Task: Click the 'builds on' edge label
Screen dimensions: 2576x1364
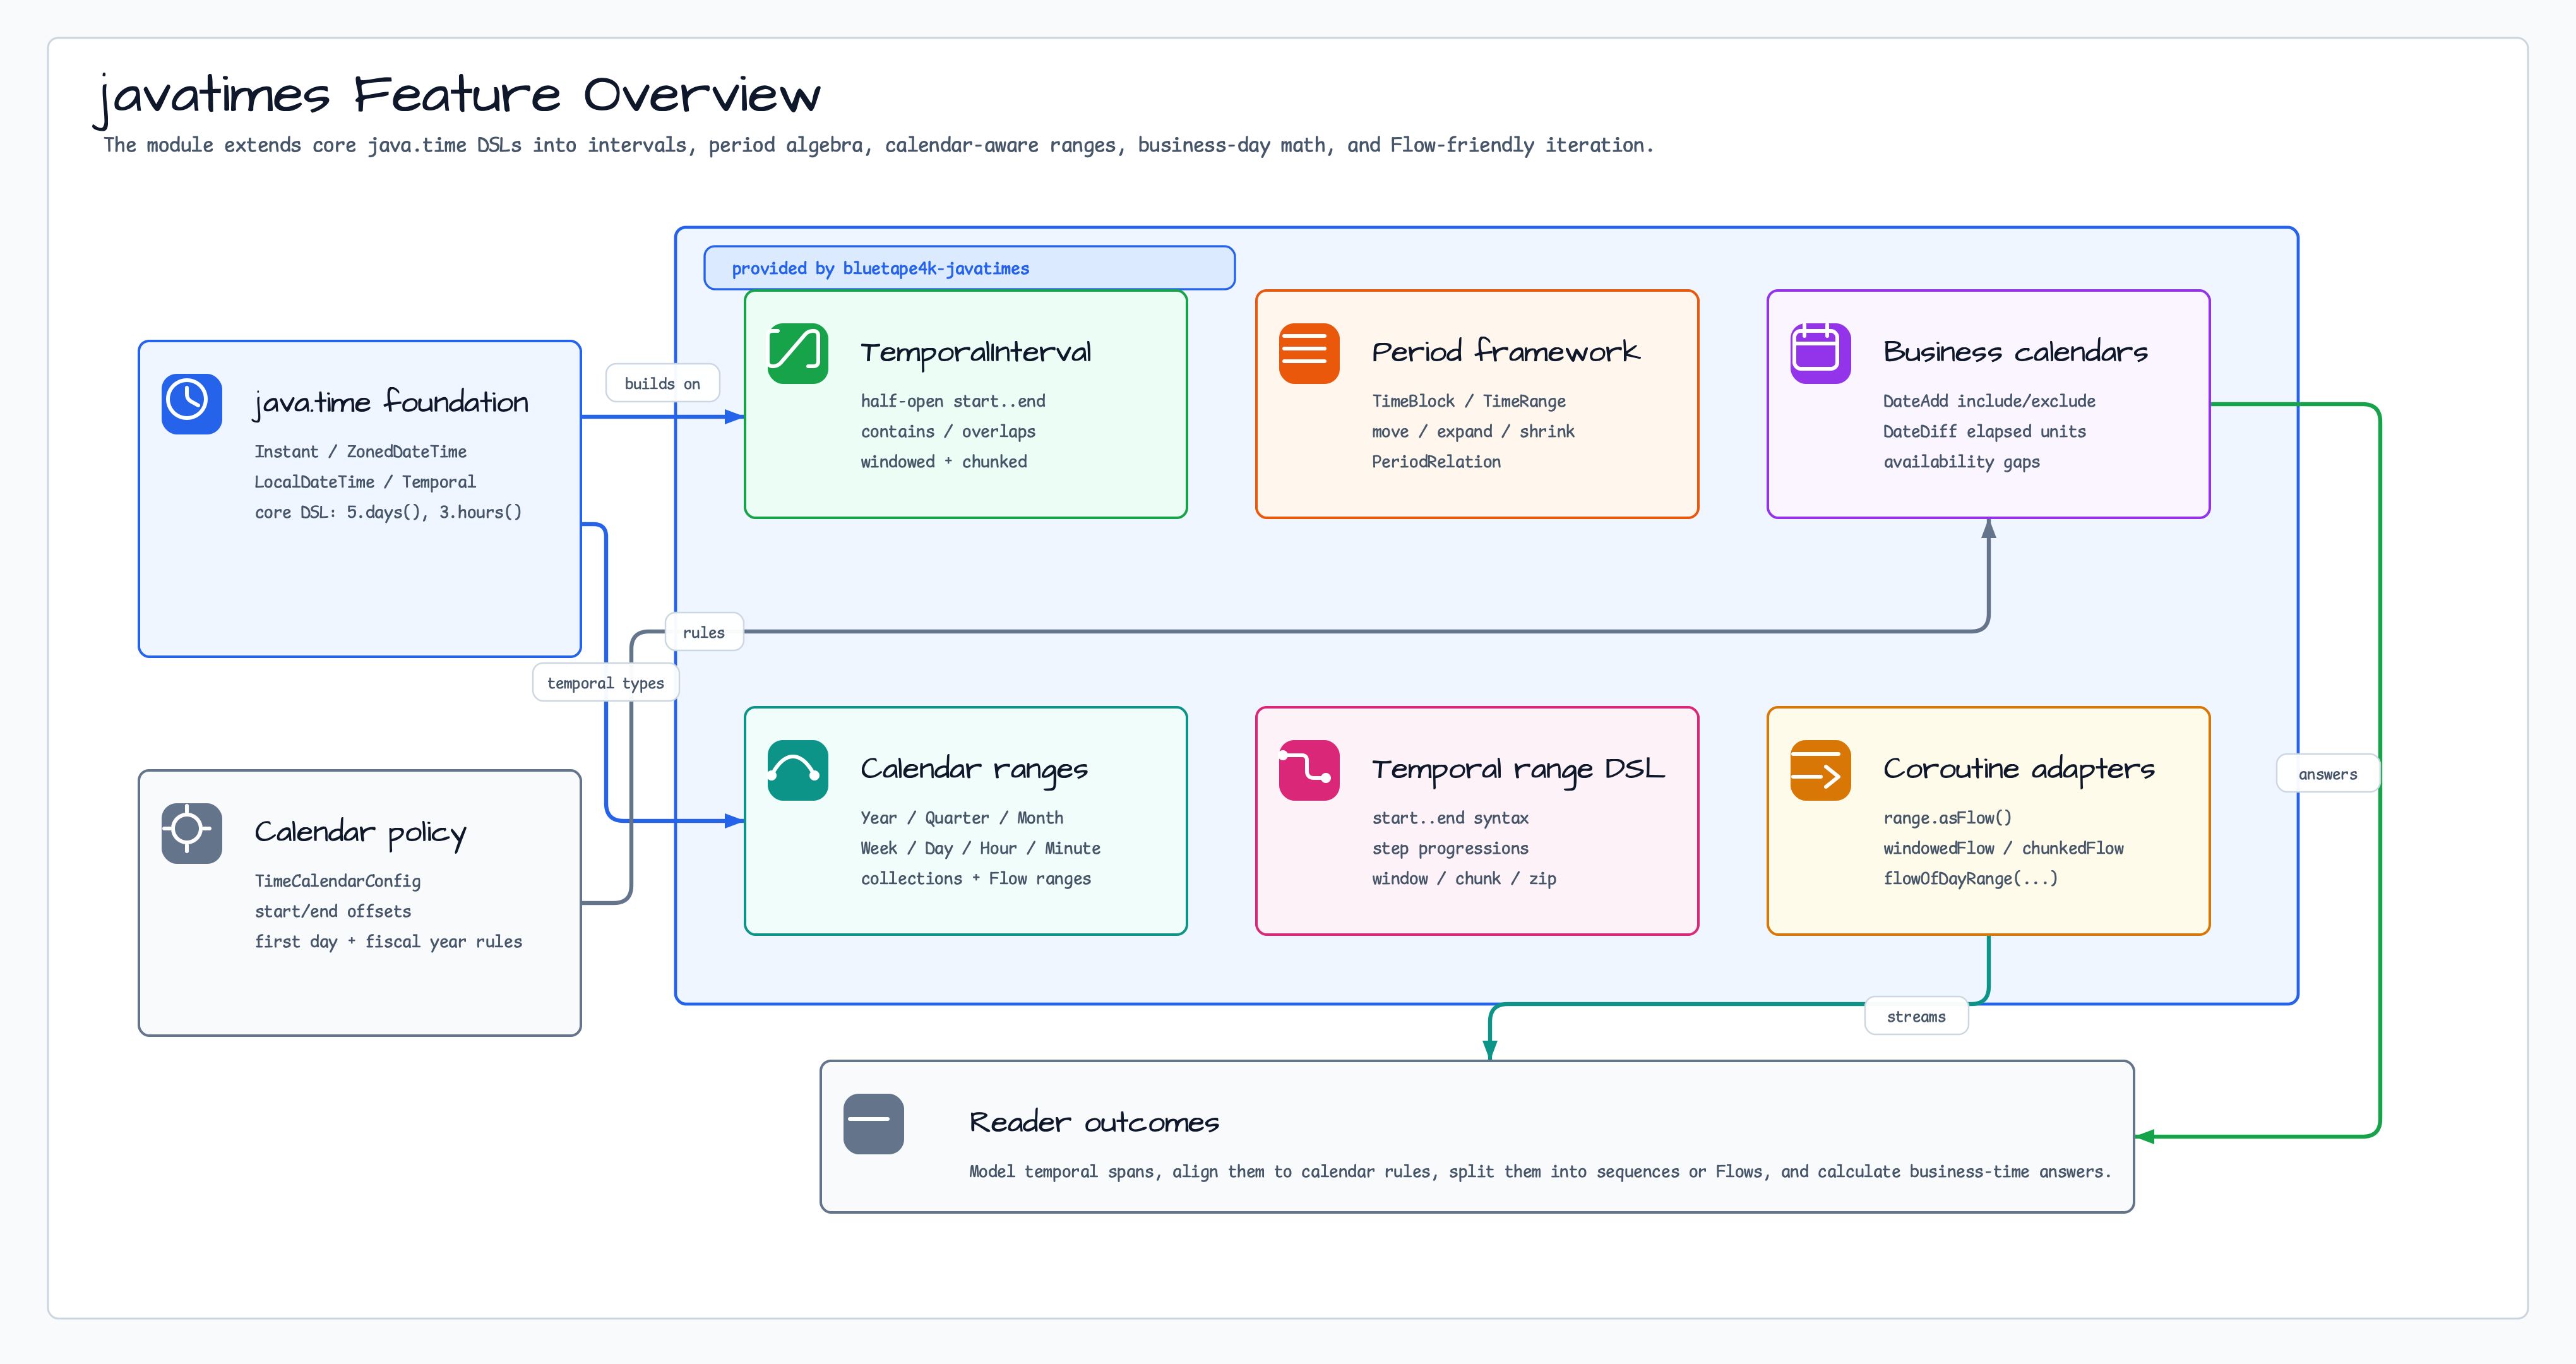Action: (x=662, y=383)
